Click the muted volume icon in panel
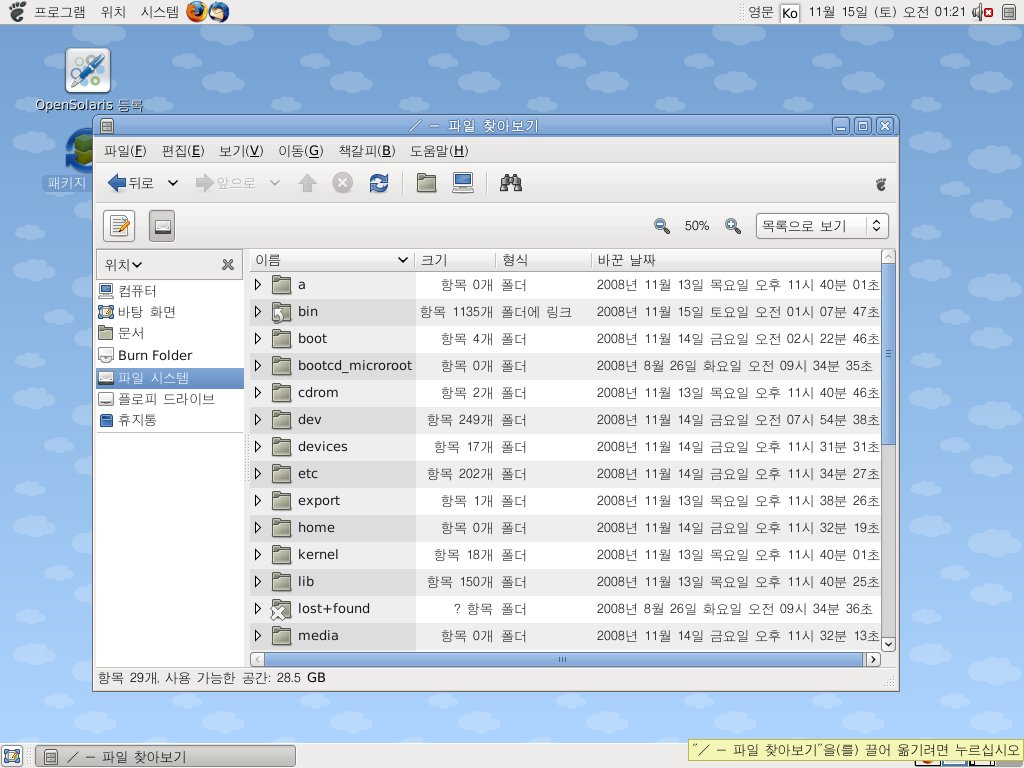Image resolution: width=1024 pixels, height=768 pixels. [983, 12]
